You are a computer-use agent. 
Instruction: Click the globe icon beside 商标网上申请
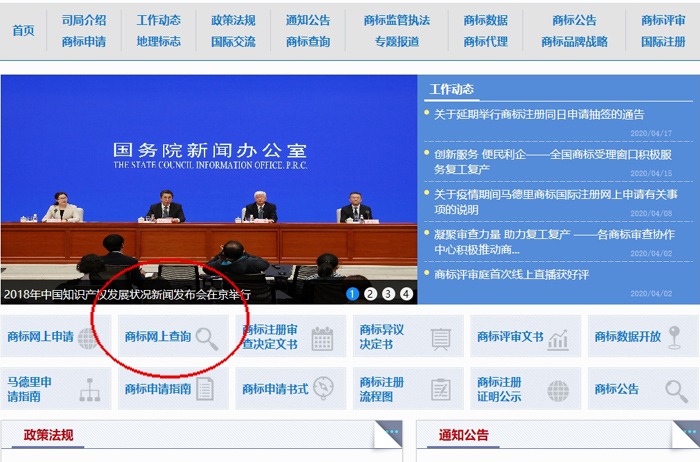[88, 338]
